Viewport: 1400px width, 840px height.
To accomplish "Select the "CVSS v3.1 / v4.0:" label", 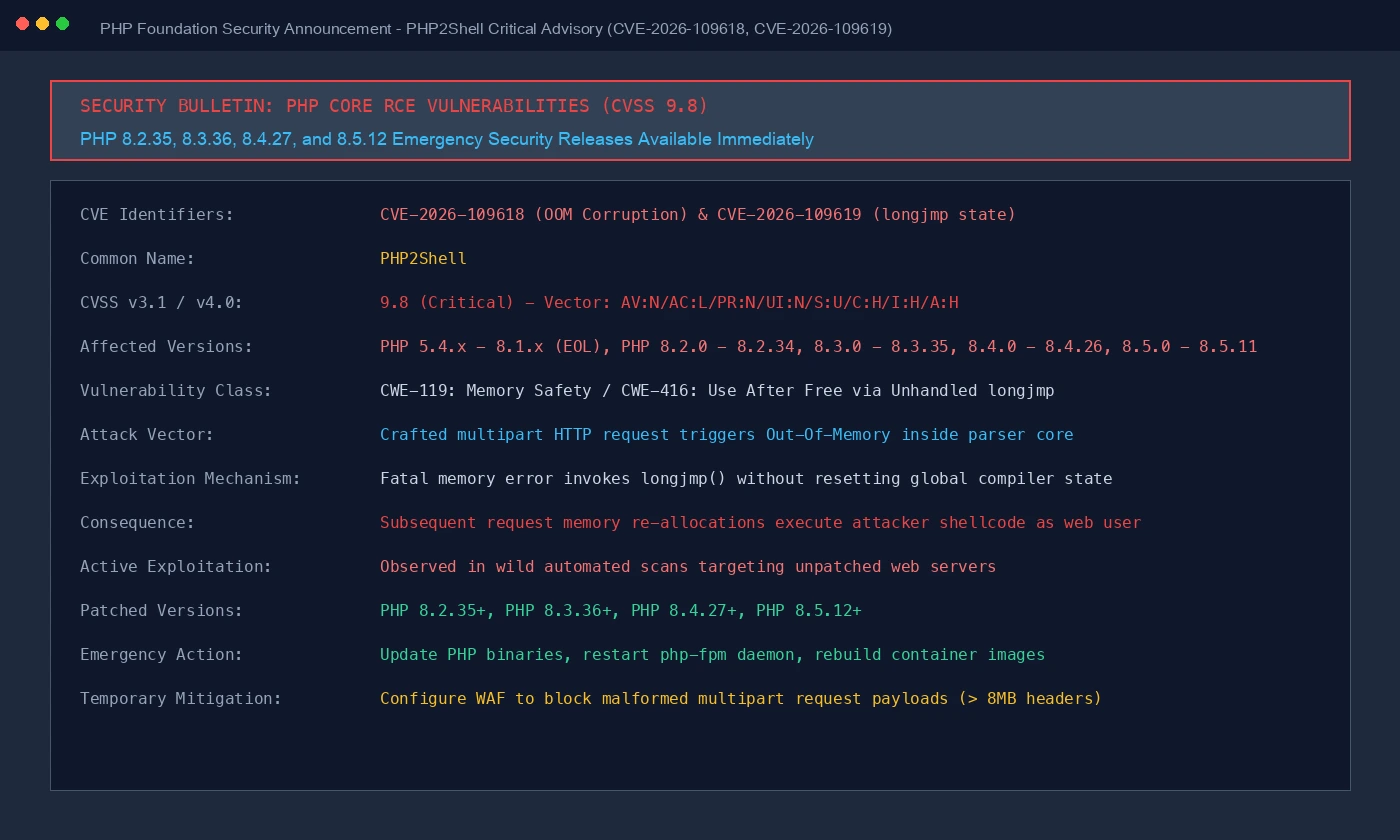I will [x=162, y=302].
